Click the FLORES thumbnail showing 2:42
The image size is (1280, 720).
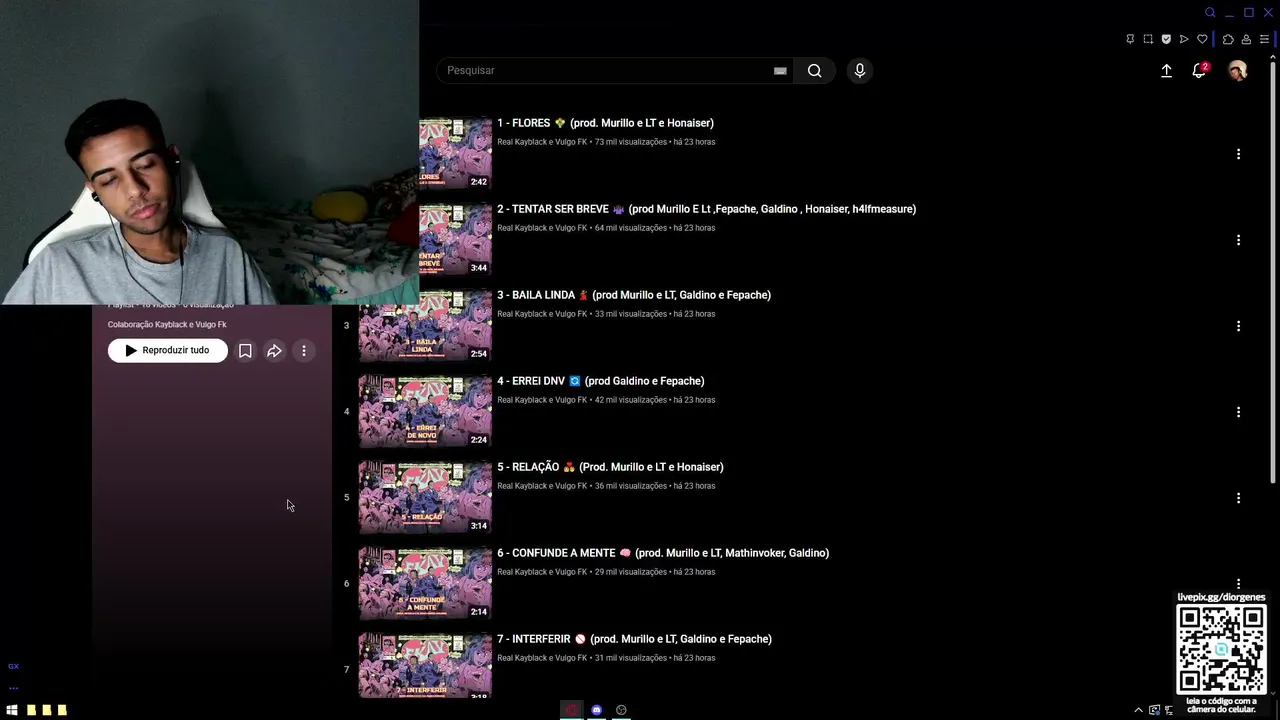click(x=455, y=153)
